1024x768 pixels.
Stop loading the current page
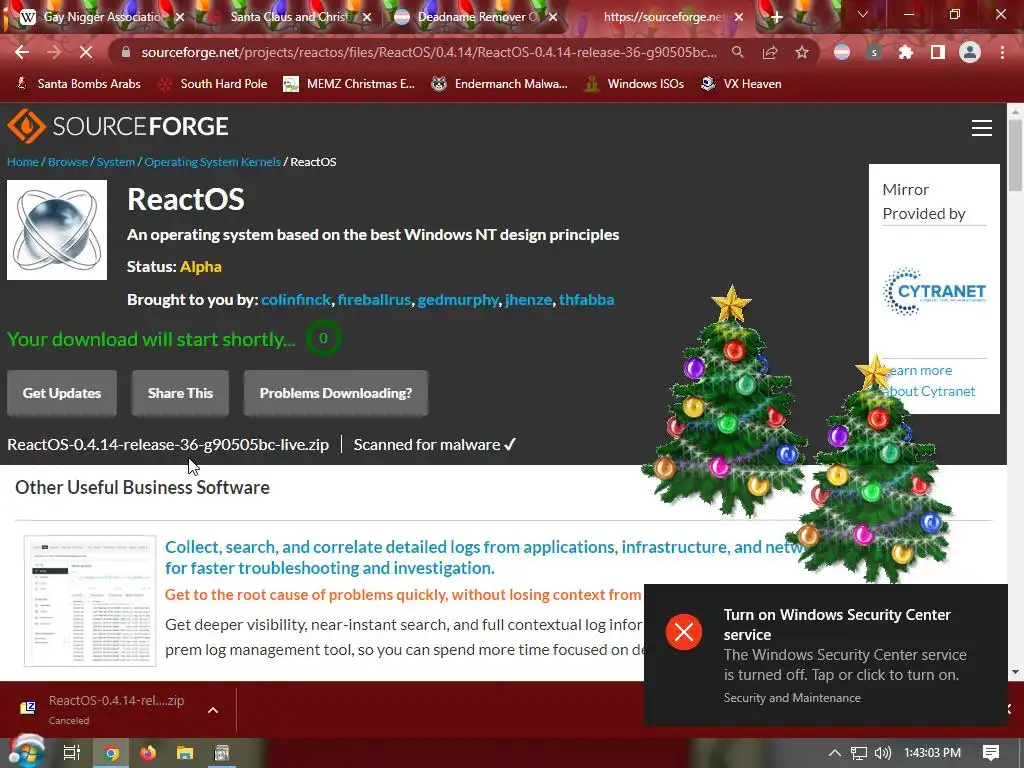pos(86,52)
